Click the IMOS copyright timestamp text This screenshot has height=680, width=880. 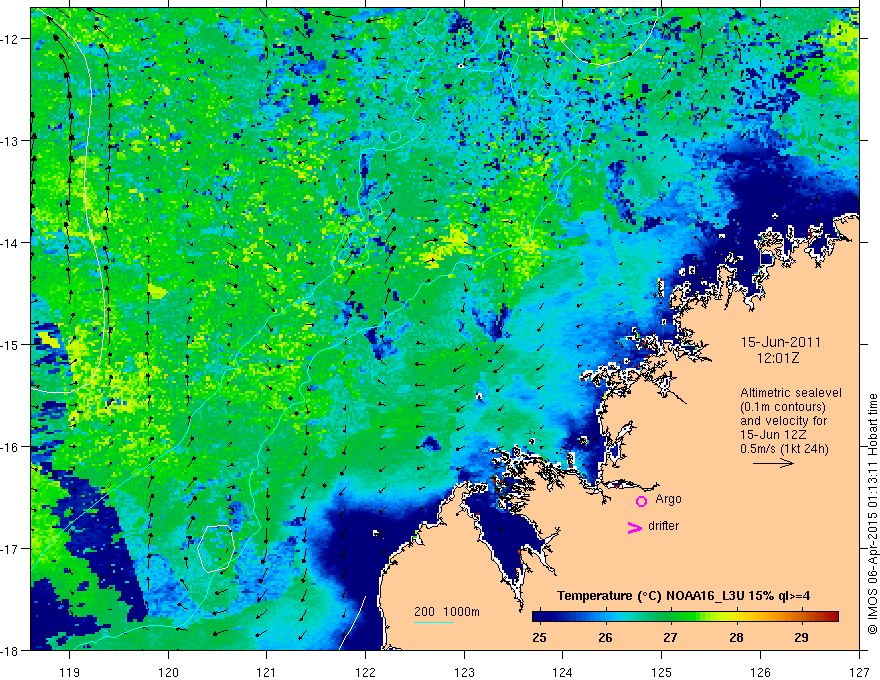pyautogui.click(x=873, y=514)
